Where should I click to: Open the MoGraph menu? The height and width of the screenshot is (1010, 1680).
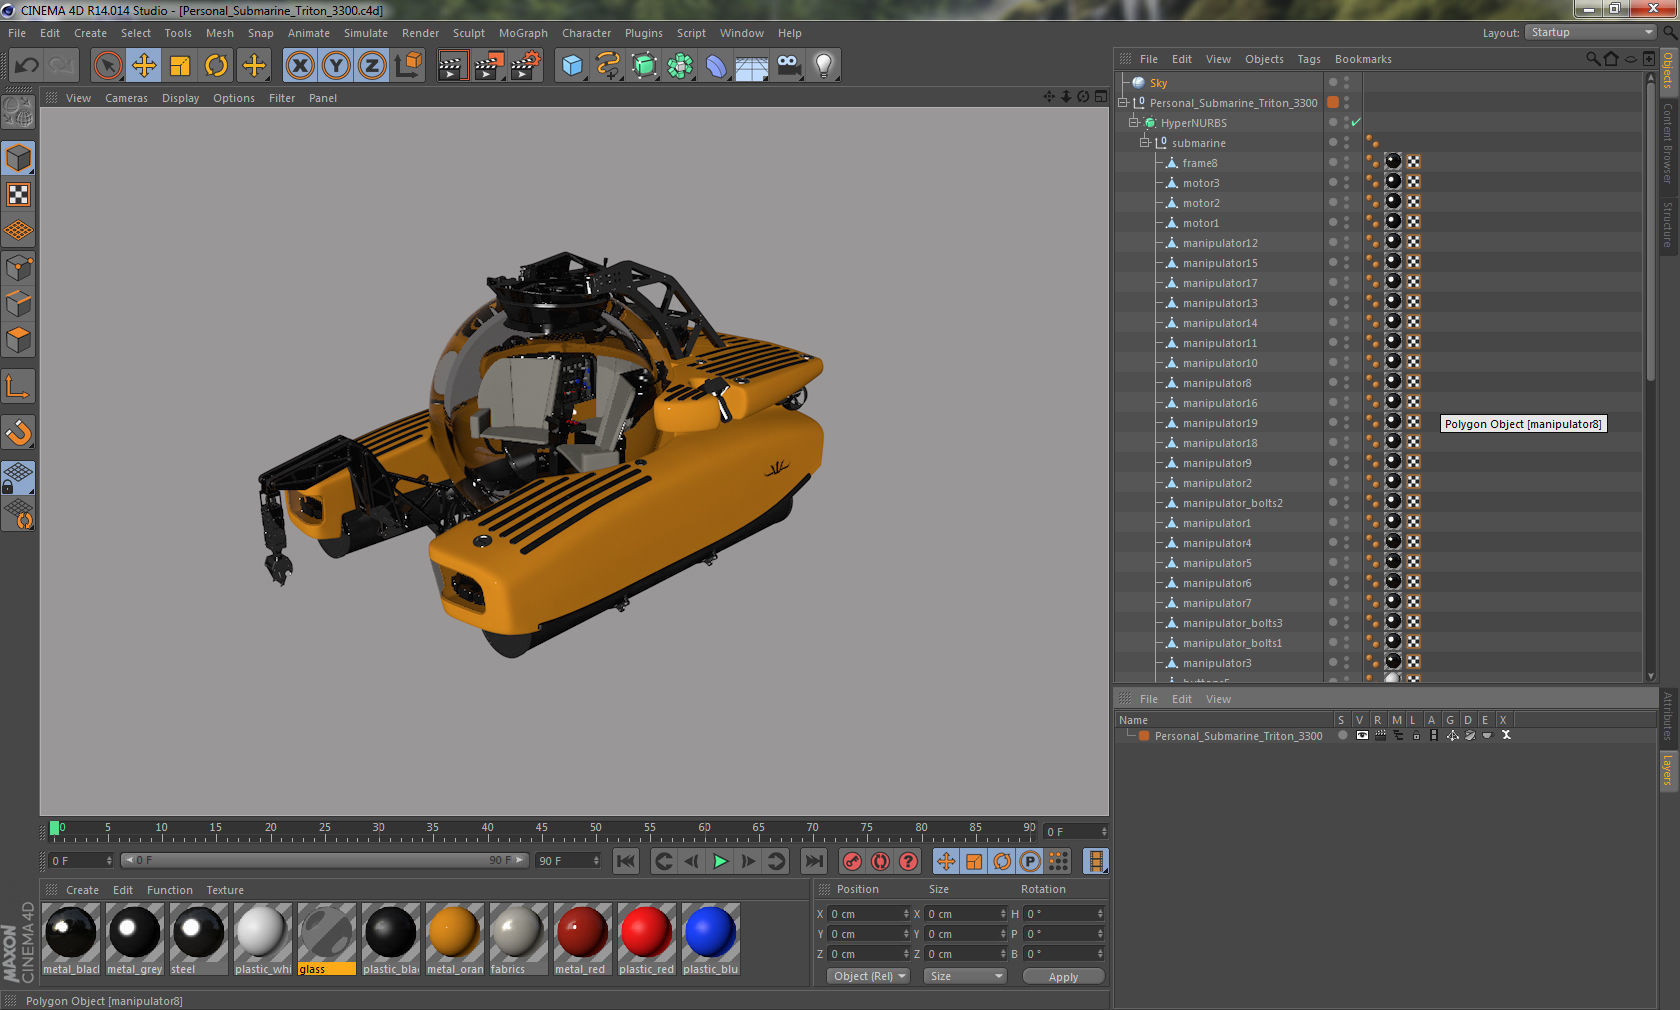tap(523, 33)
